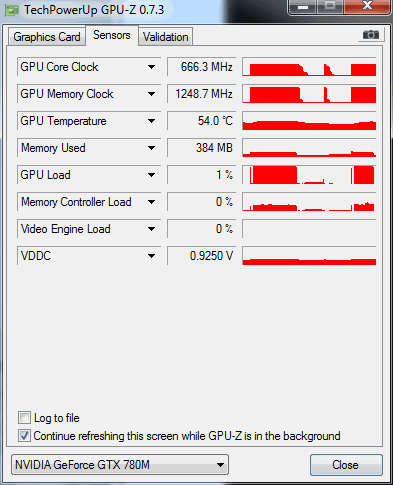The image size is (393, 485).
Task: Open the Validation tab
Action: (166, 37)
